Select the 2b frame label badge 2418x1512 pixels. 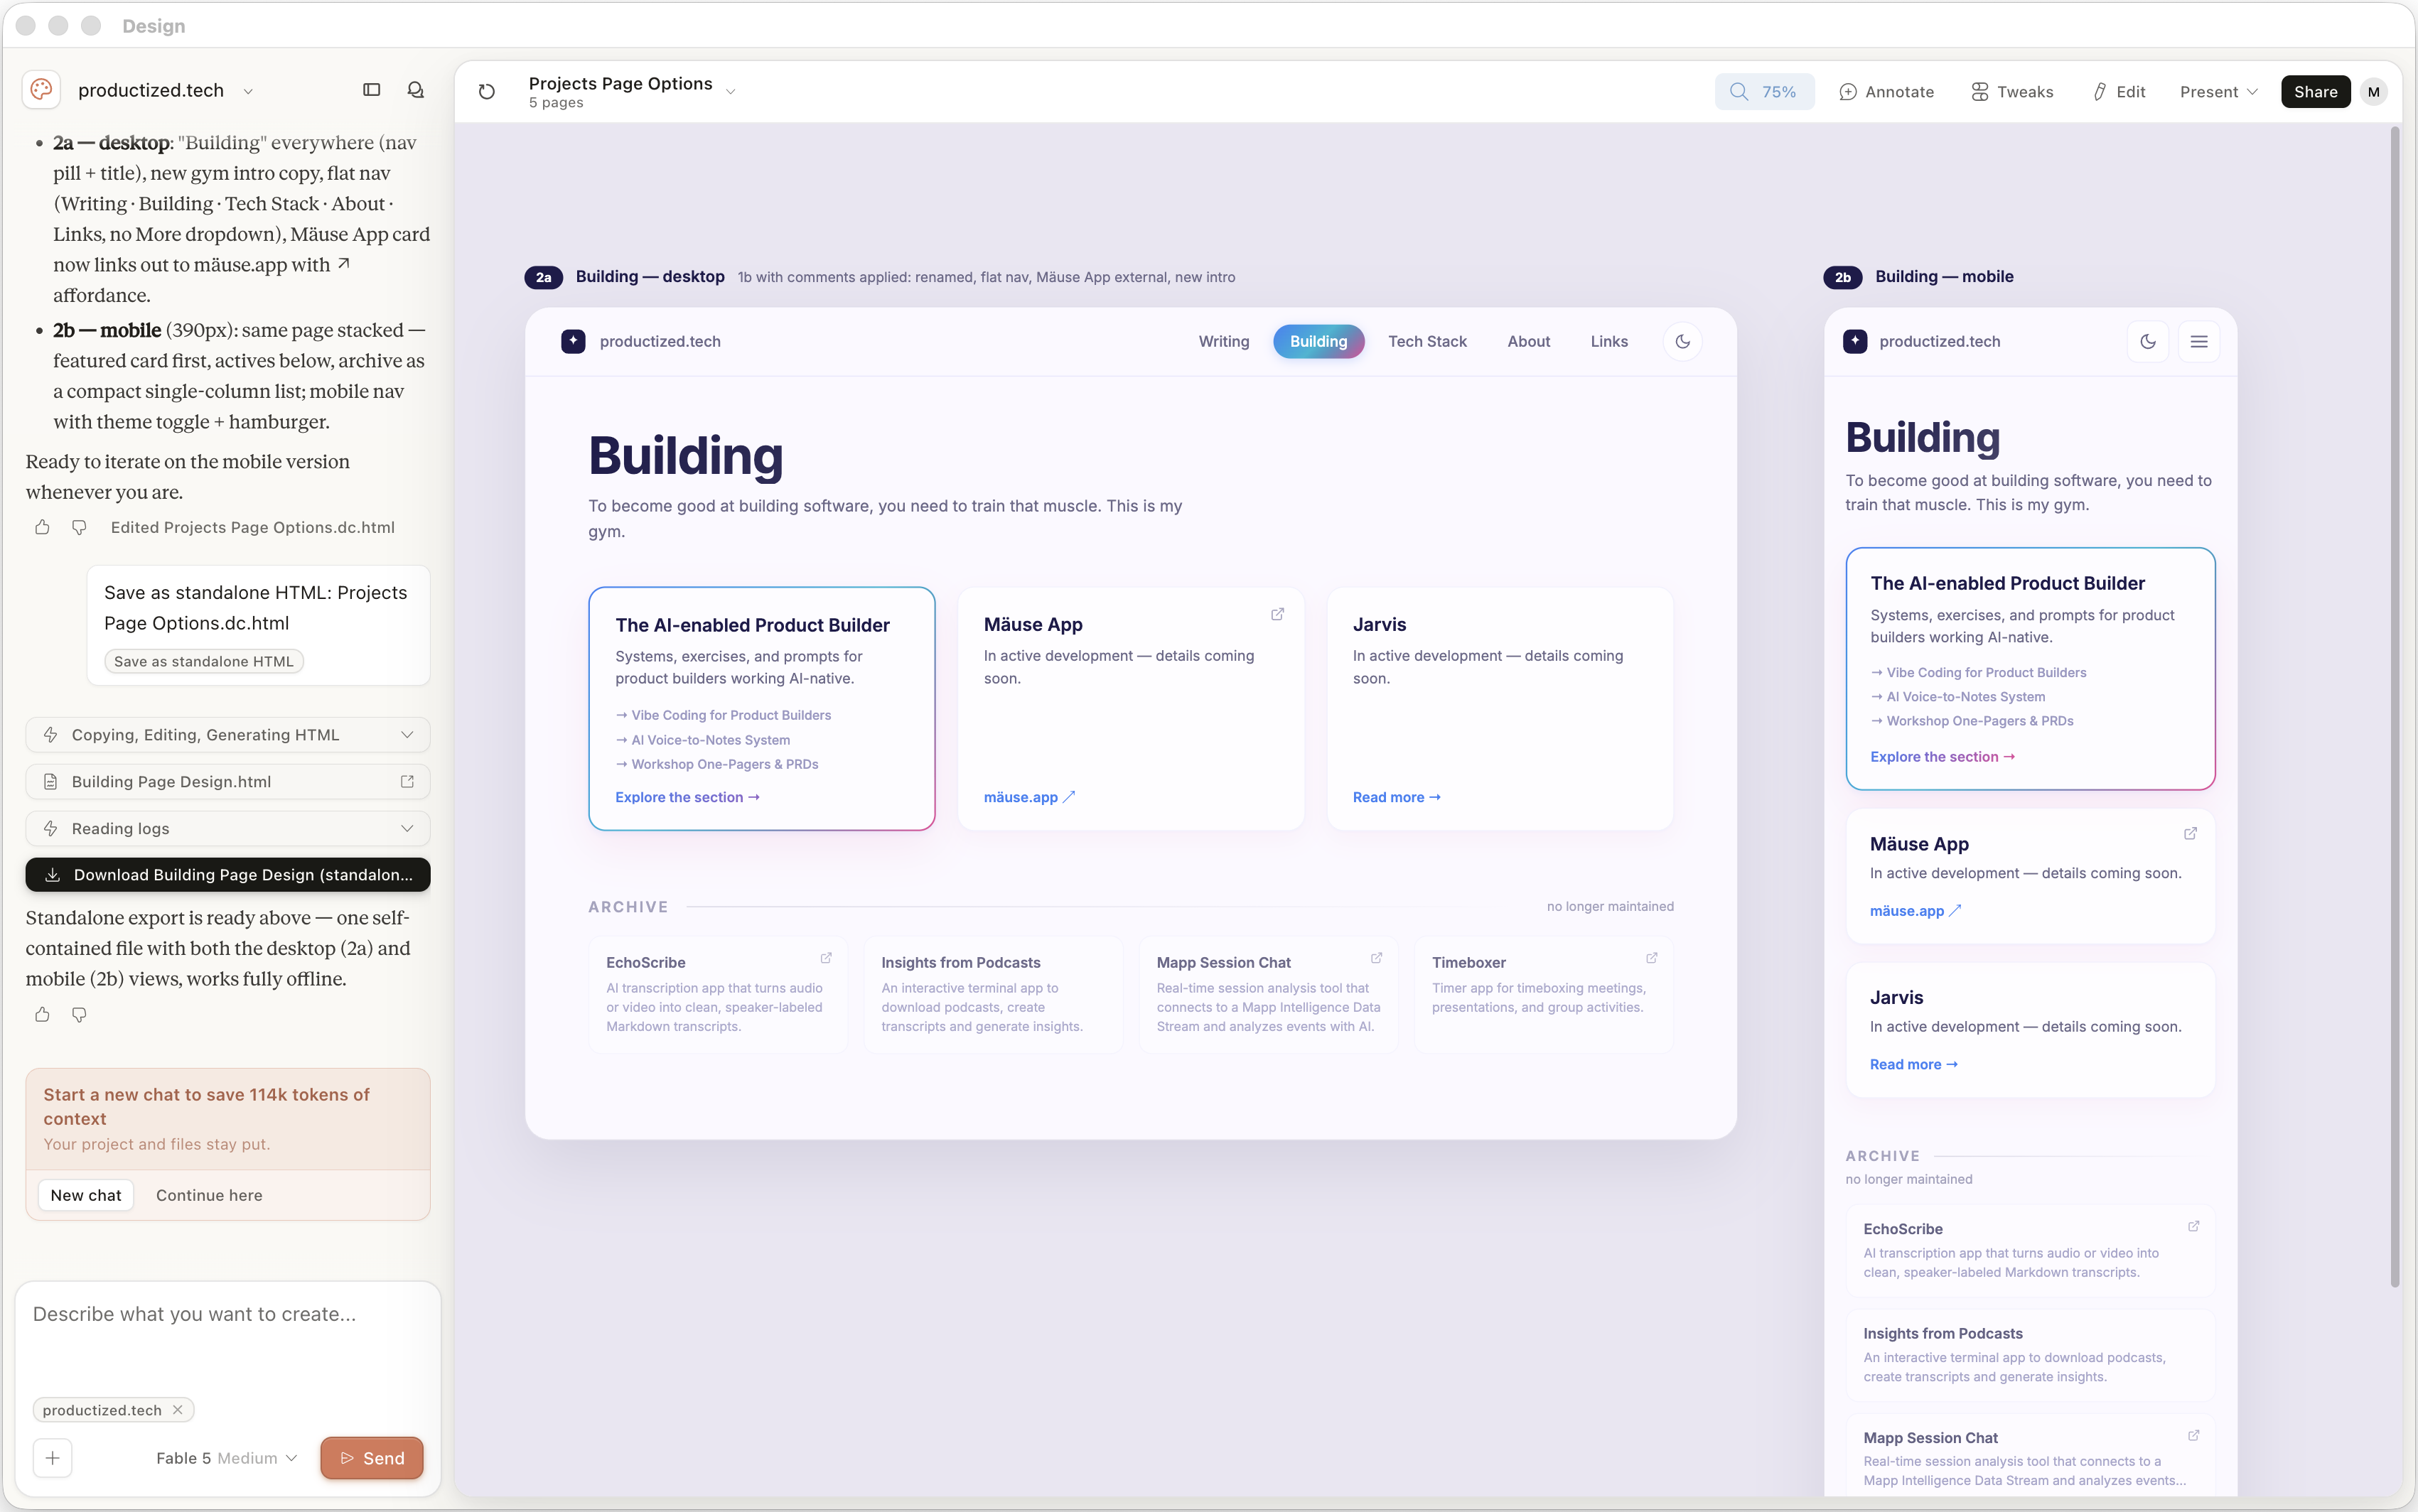tap(1842, 277)
